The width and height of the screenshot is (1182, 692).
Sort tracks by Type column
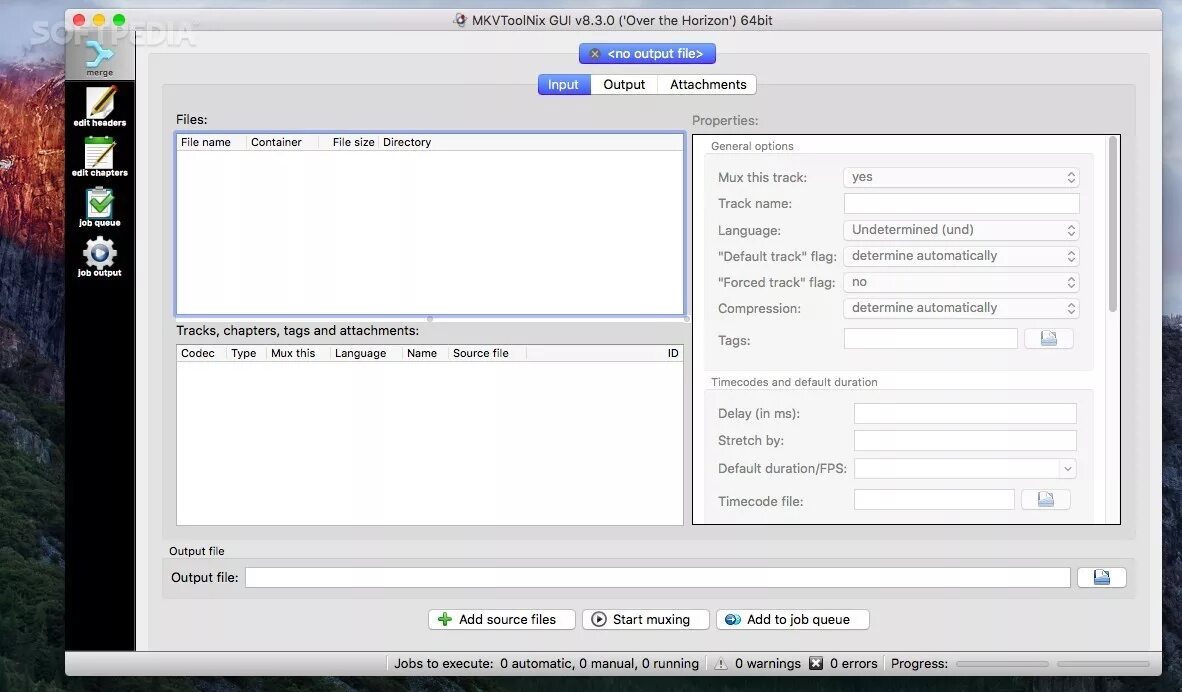[x=245, y=354]
